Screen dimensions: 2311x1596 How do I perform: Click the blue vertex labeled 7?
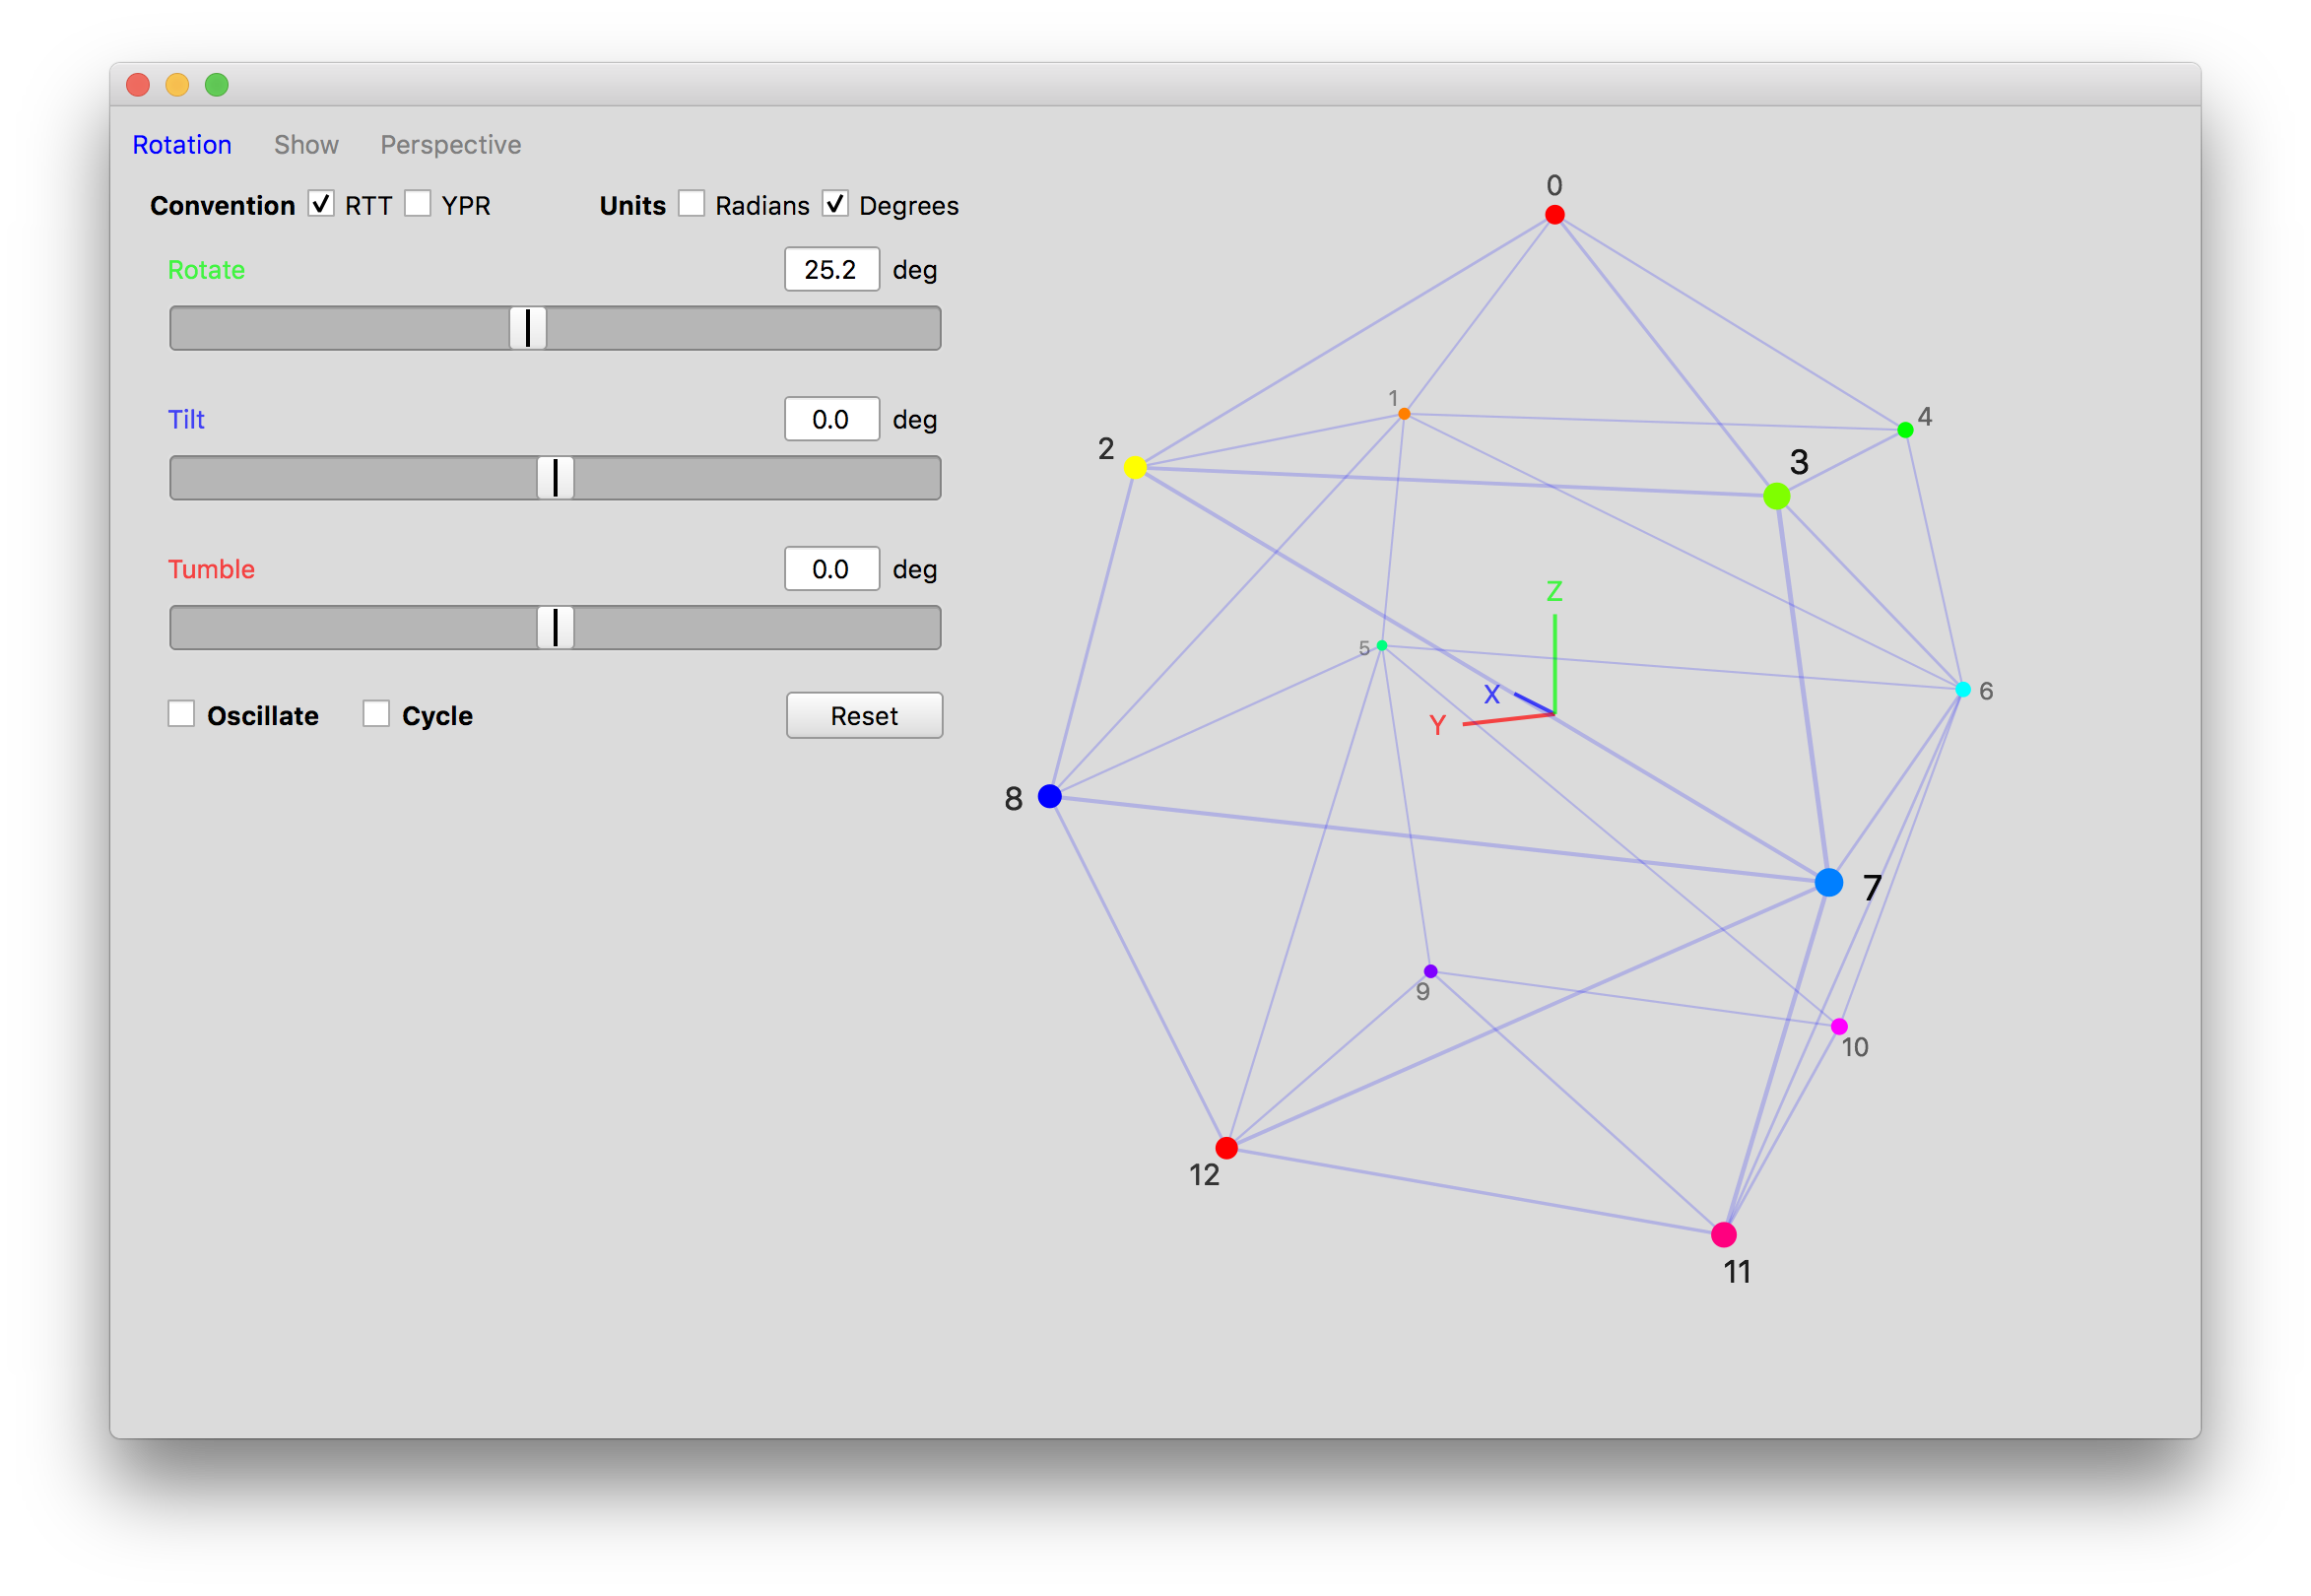point(1828,882)
